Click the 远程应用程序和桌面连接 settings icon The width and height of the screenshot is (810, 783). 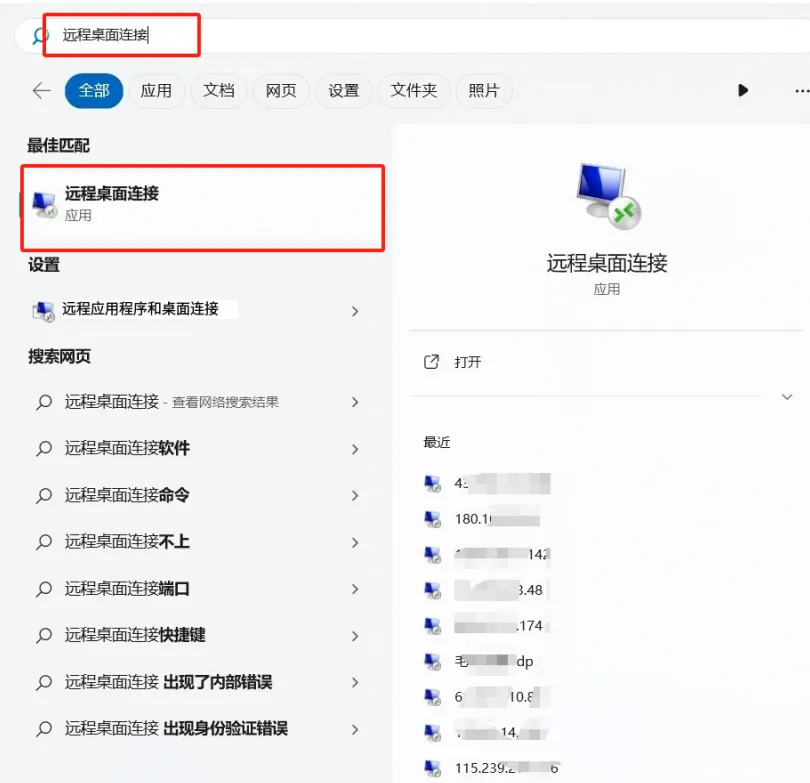click(43, 311)
